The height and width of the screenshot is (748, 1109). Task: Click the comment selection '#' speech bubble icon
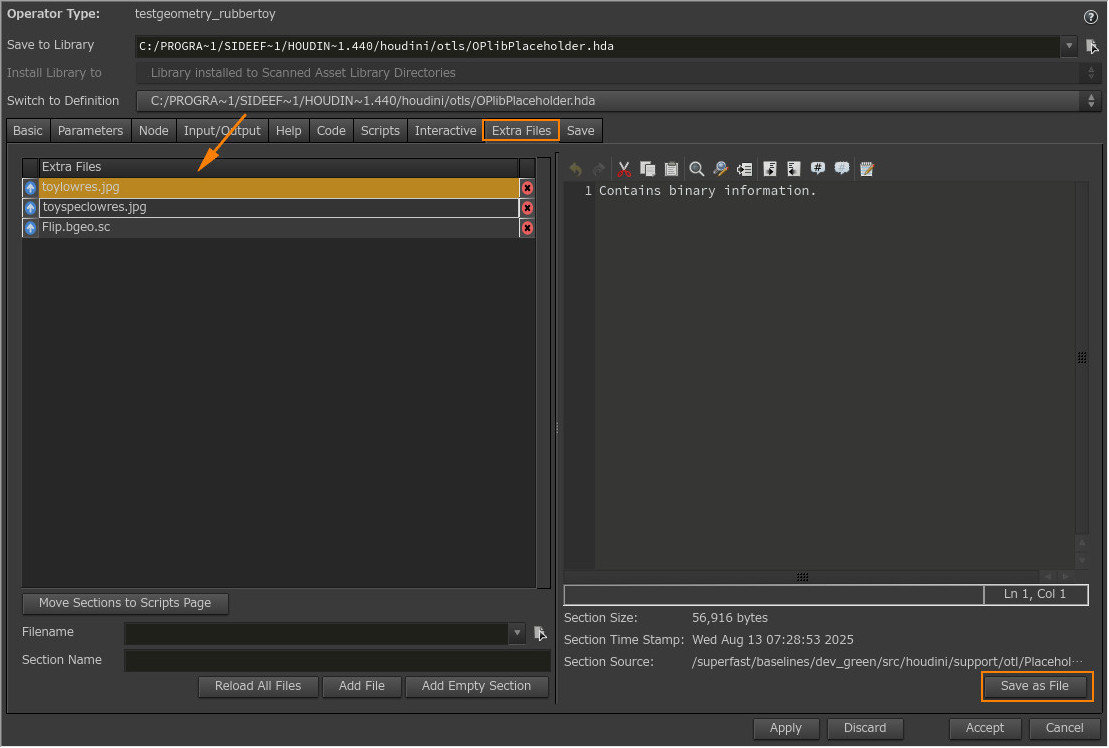point(818,169)
